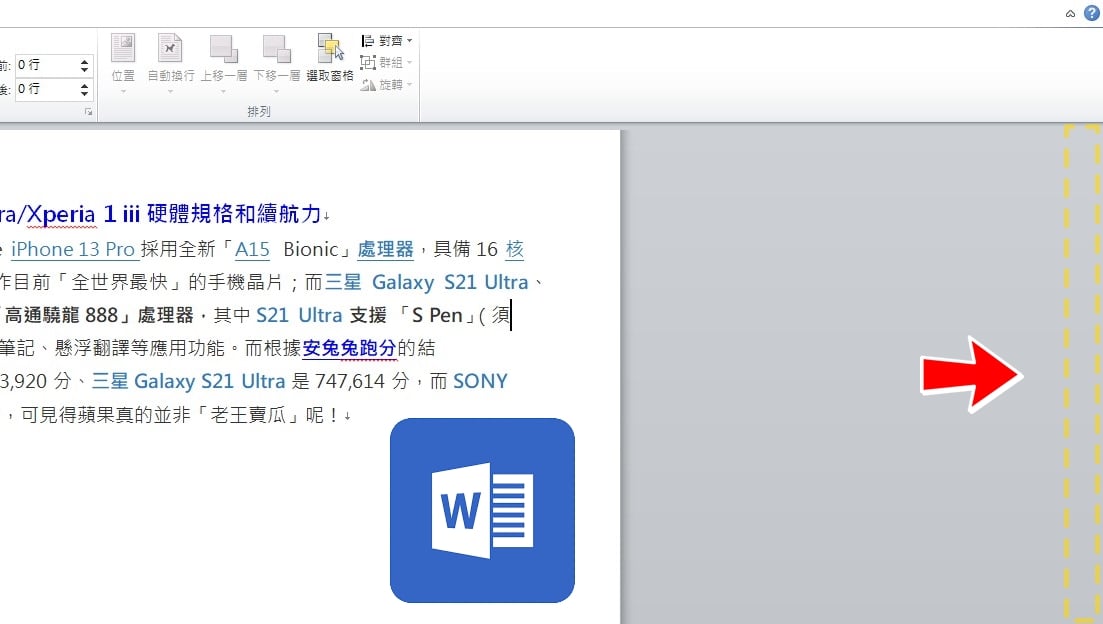Click the text 老王賣瓜
The width and height of the screenshot is (1103, 624).
tap(250, 415)
